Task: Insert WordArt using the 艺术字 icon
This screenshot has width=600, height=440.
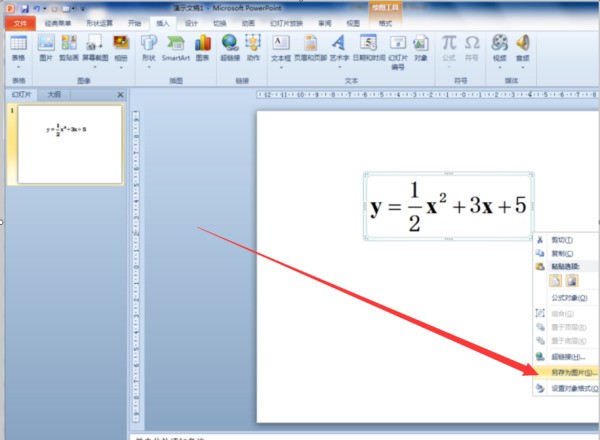Action: point(339,44)
